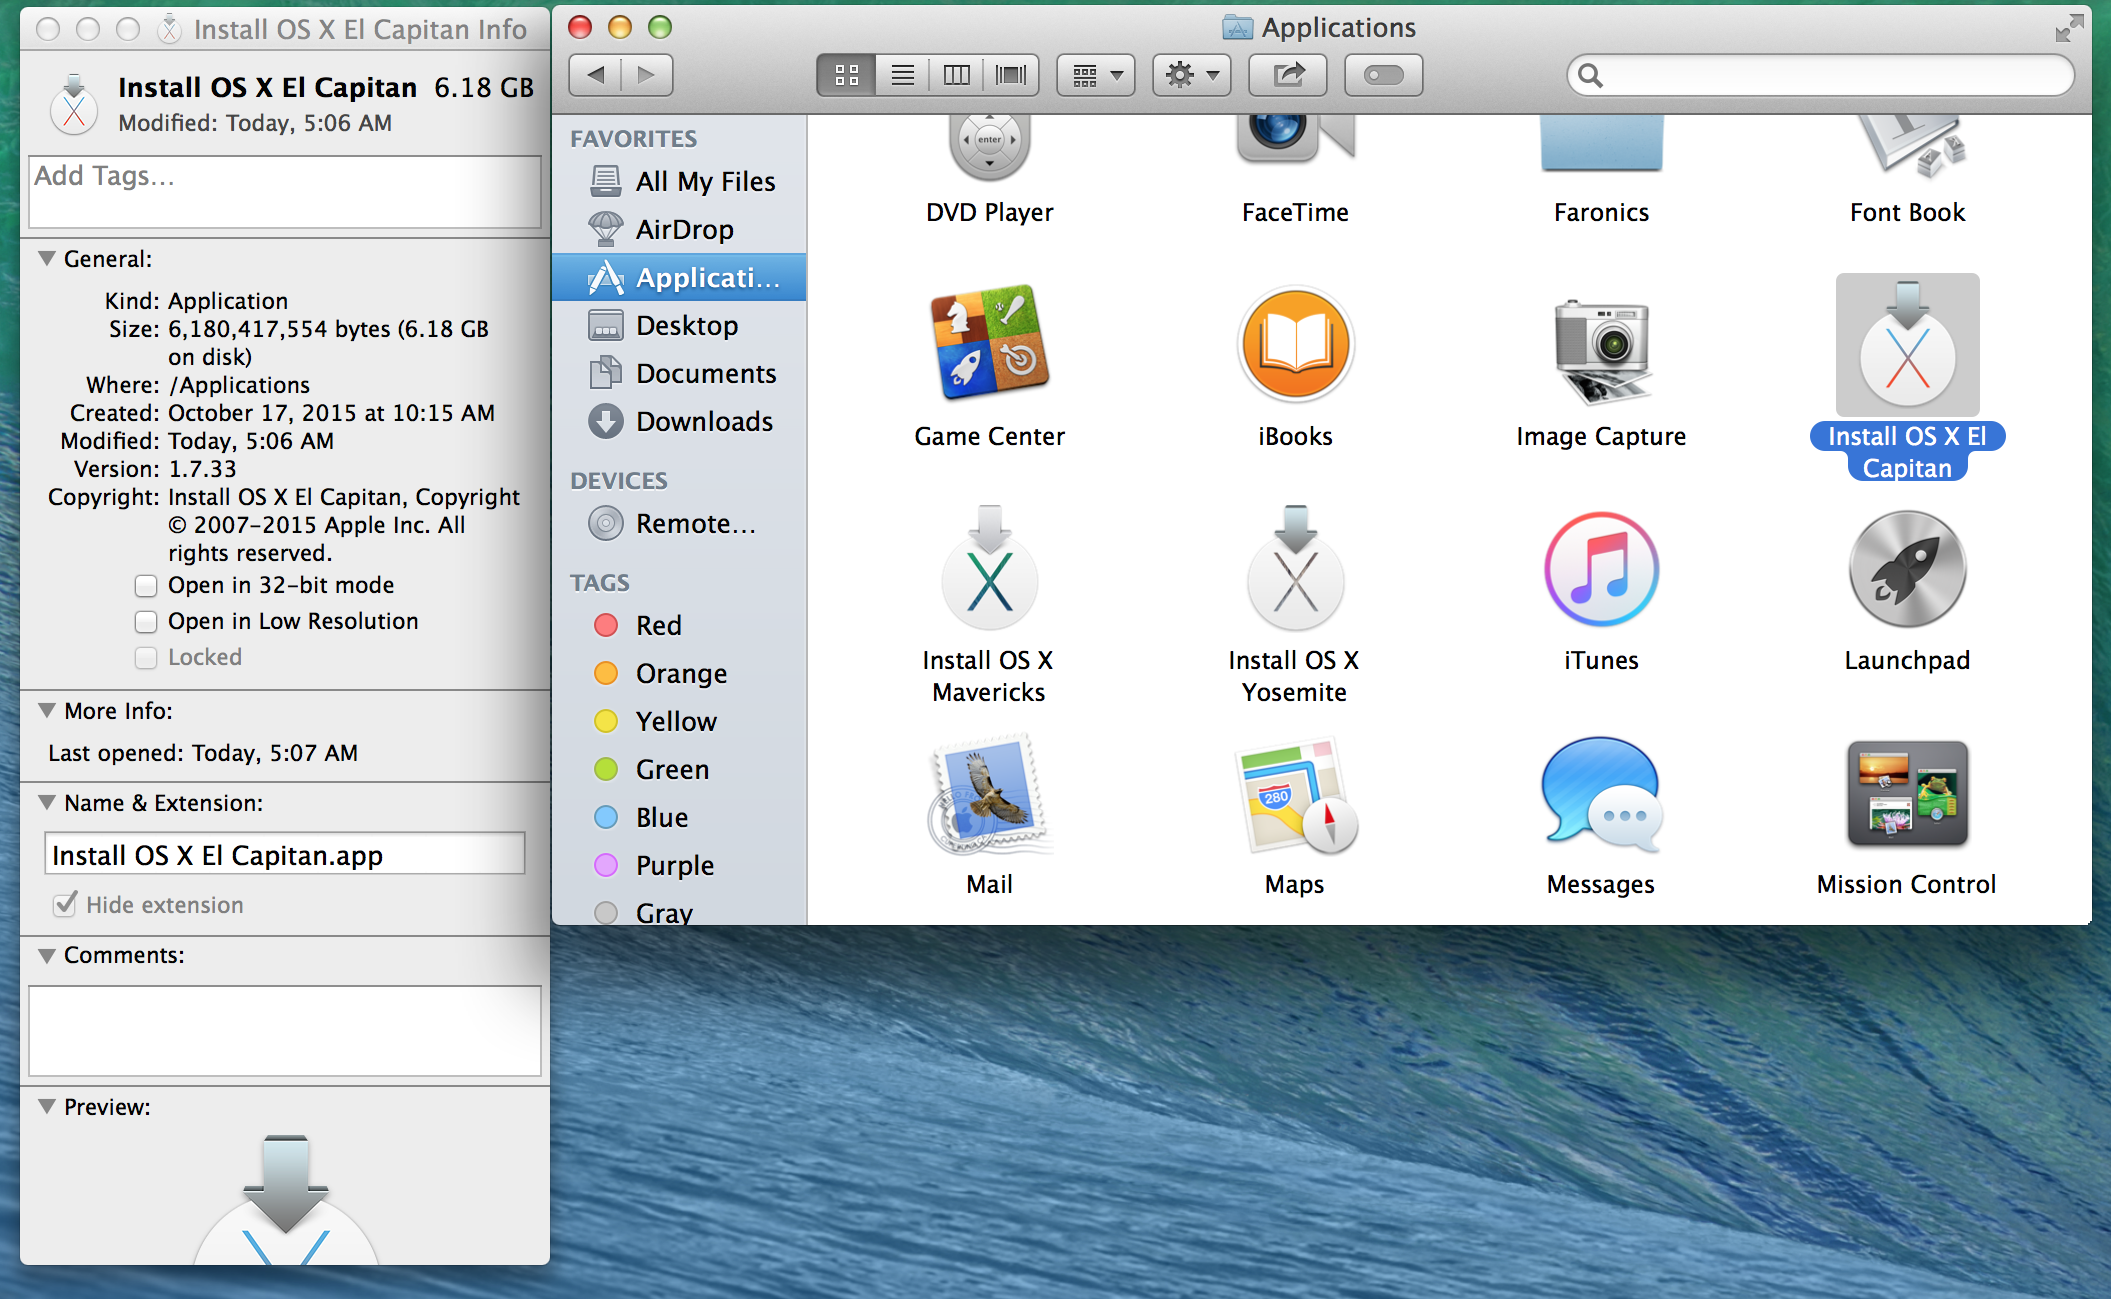
Task: Open Downloads in the sidebar
Action: 703,422
